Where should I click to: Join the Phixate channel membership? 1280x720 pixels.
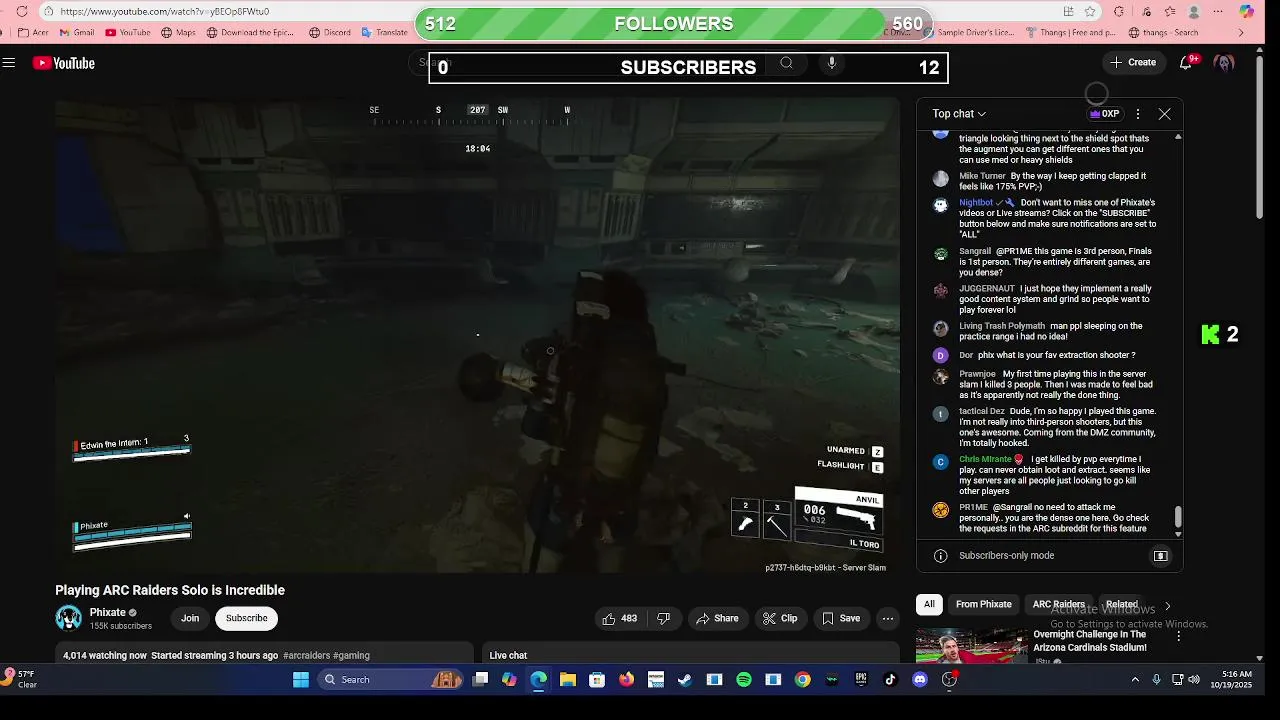click(190, 618)
